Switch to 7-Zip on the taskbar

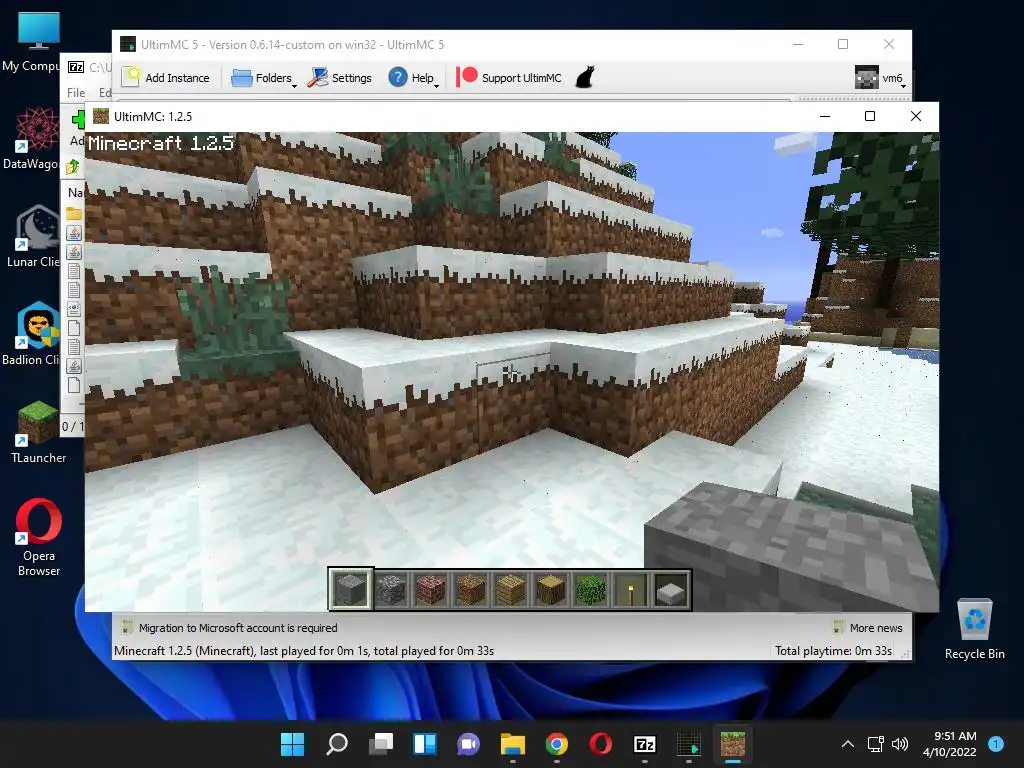click(x=645, y=744)
